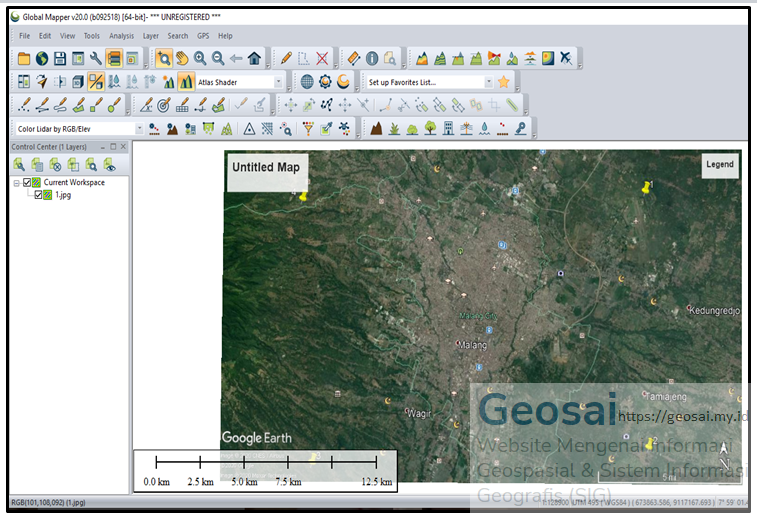Open the Layer menu
Image resolution: width=757 pixels, height=519 pixels.
pyautogui.click(x=151, y=36)
